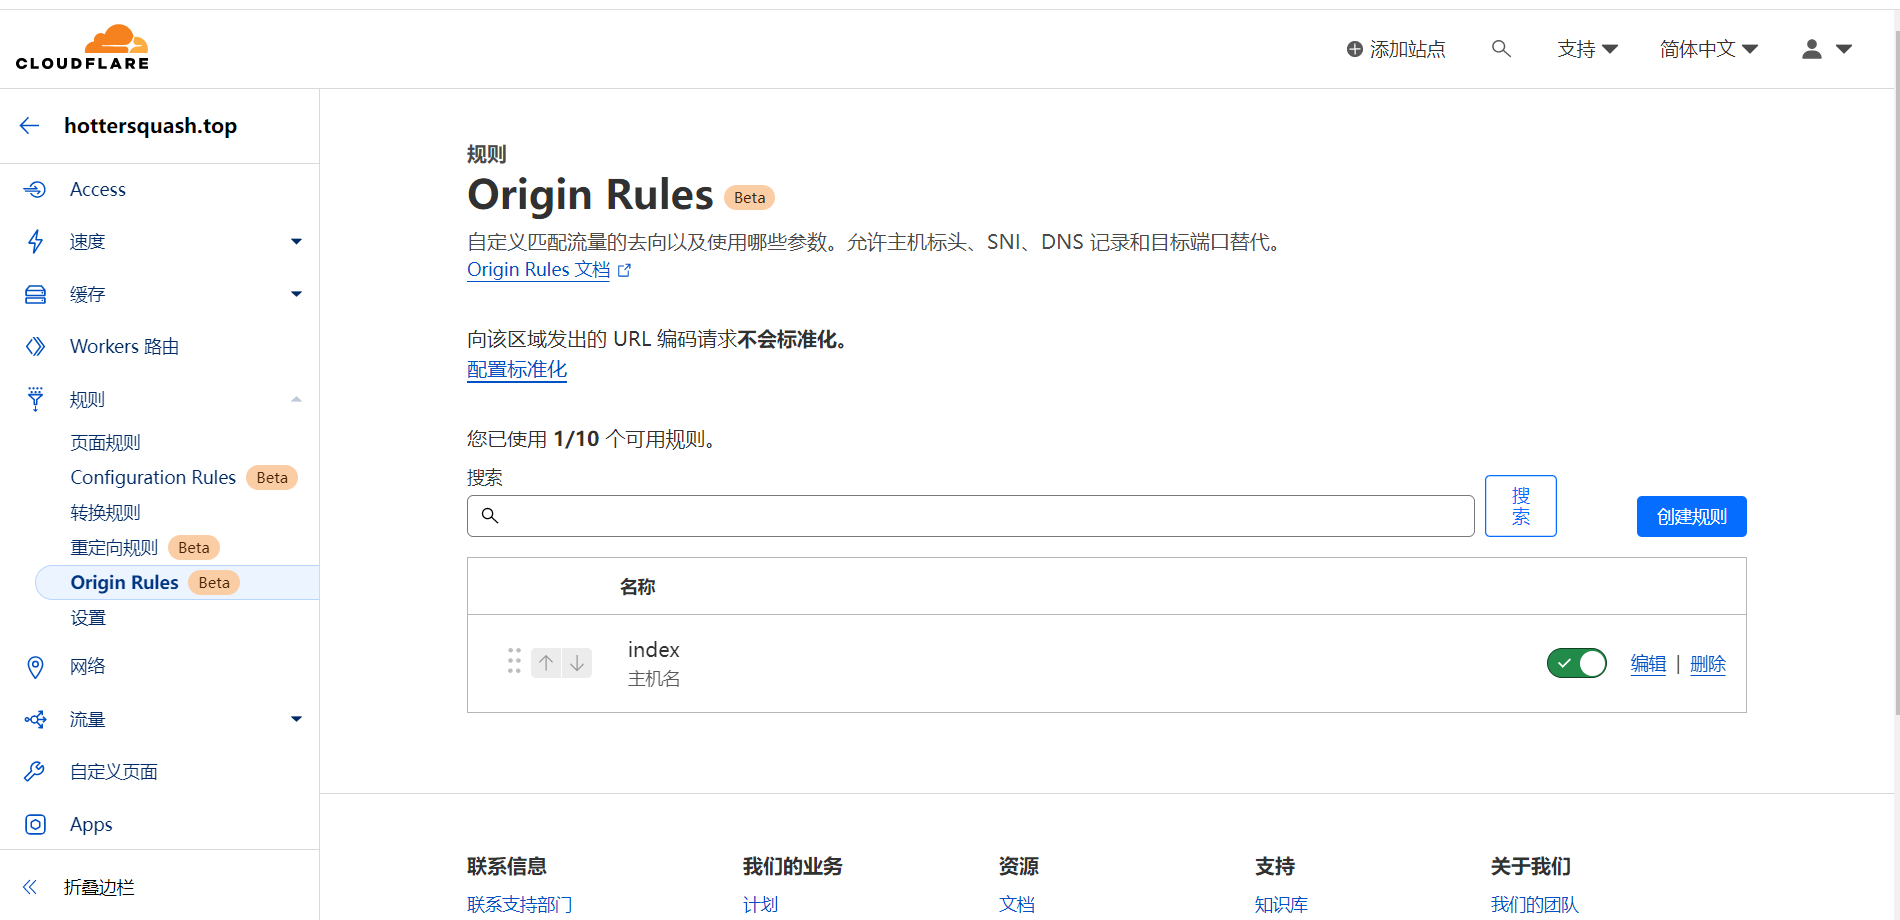Click the 流量 traffic icon
The image size is (1900, 920).
(35, 719)
